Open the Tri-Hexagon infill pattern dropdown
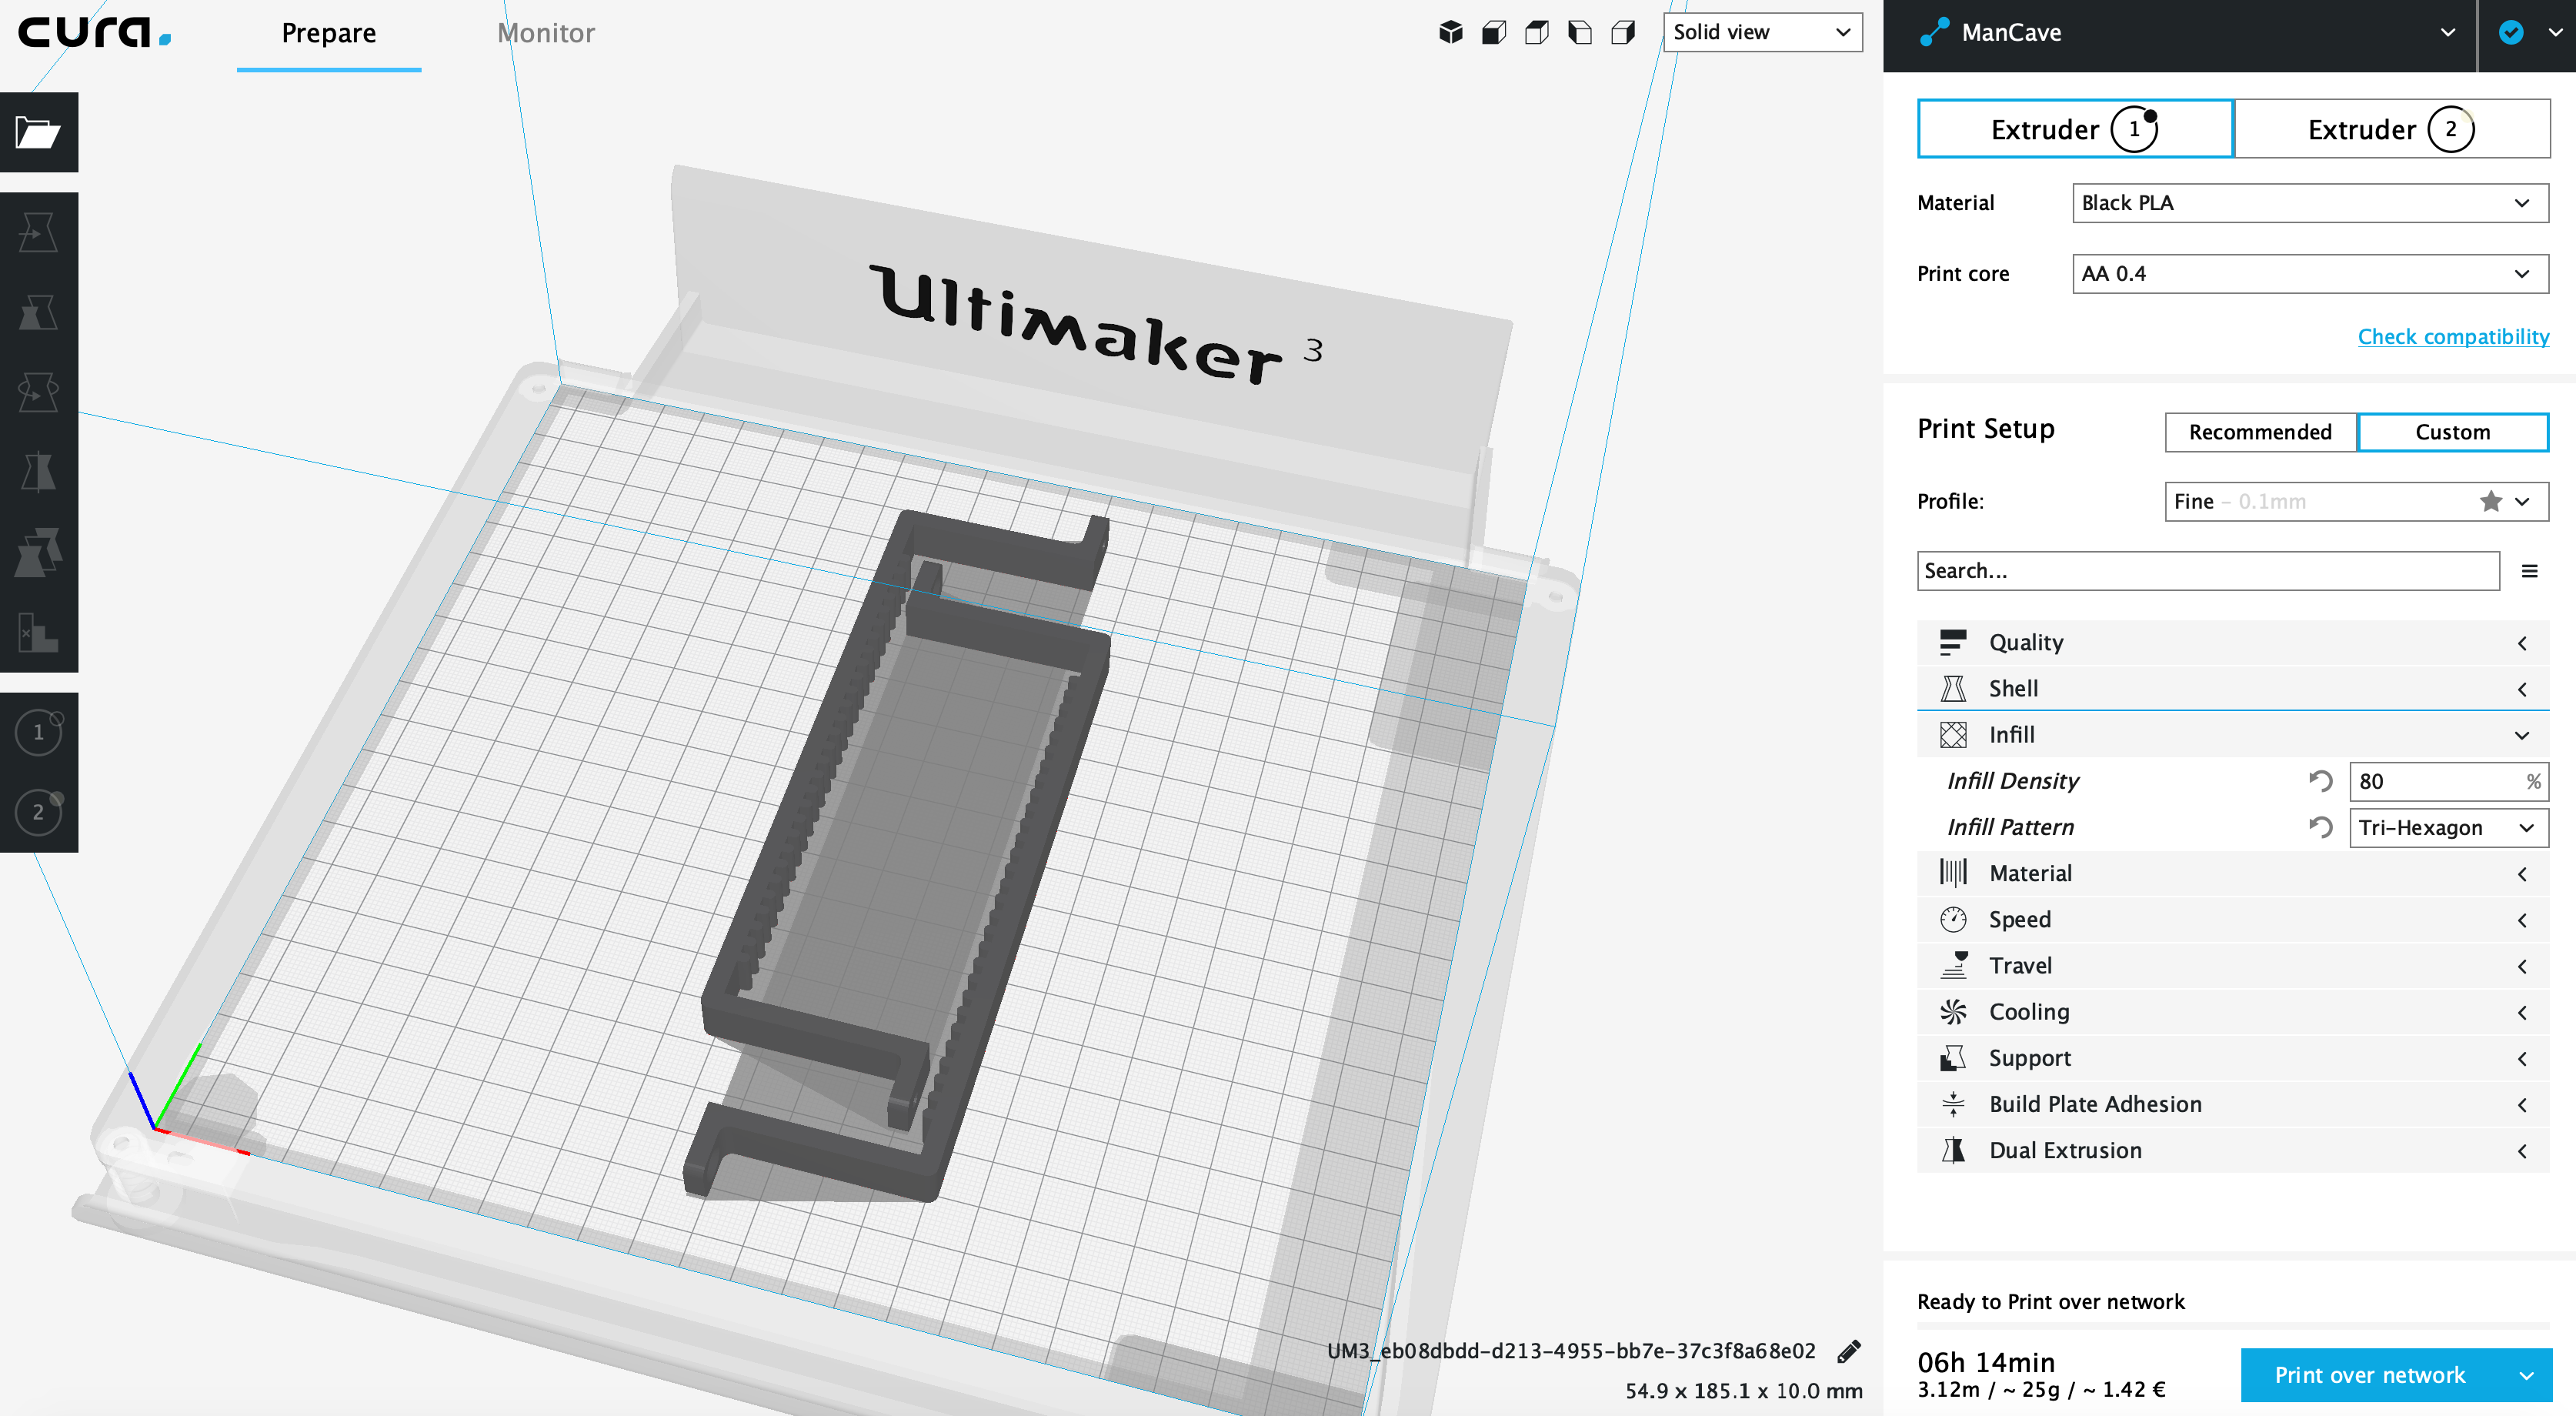 (x=2448, y=827)
